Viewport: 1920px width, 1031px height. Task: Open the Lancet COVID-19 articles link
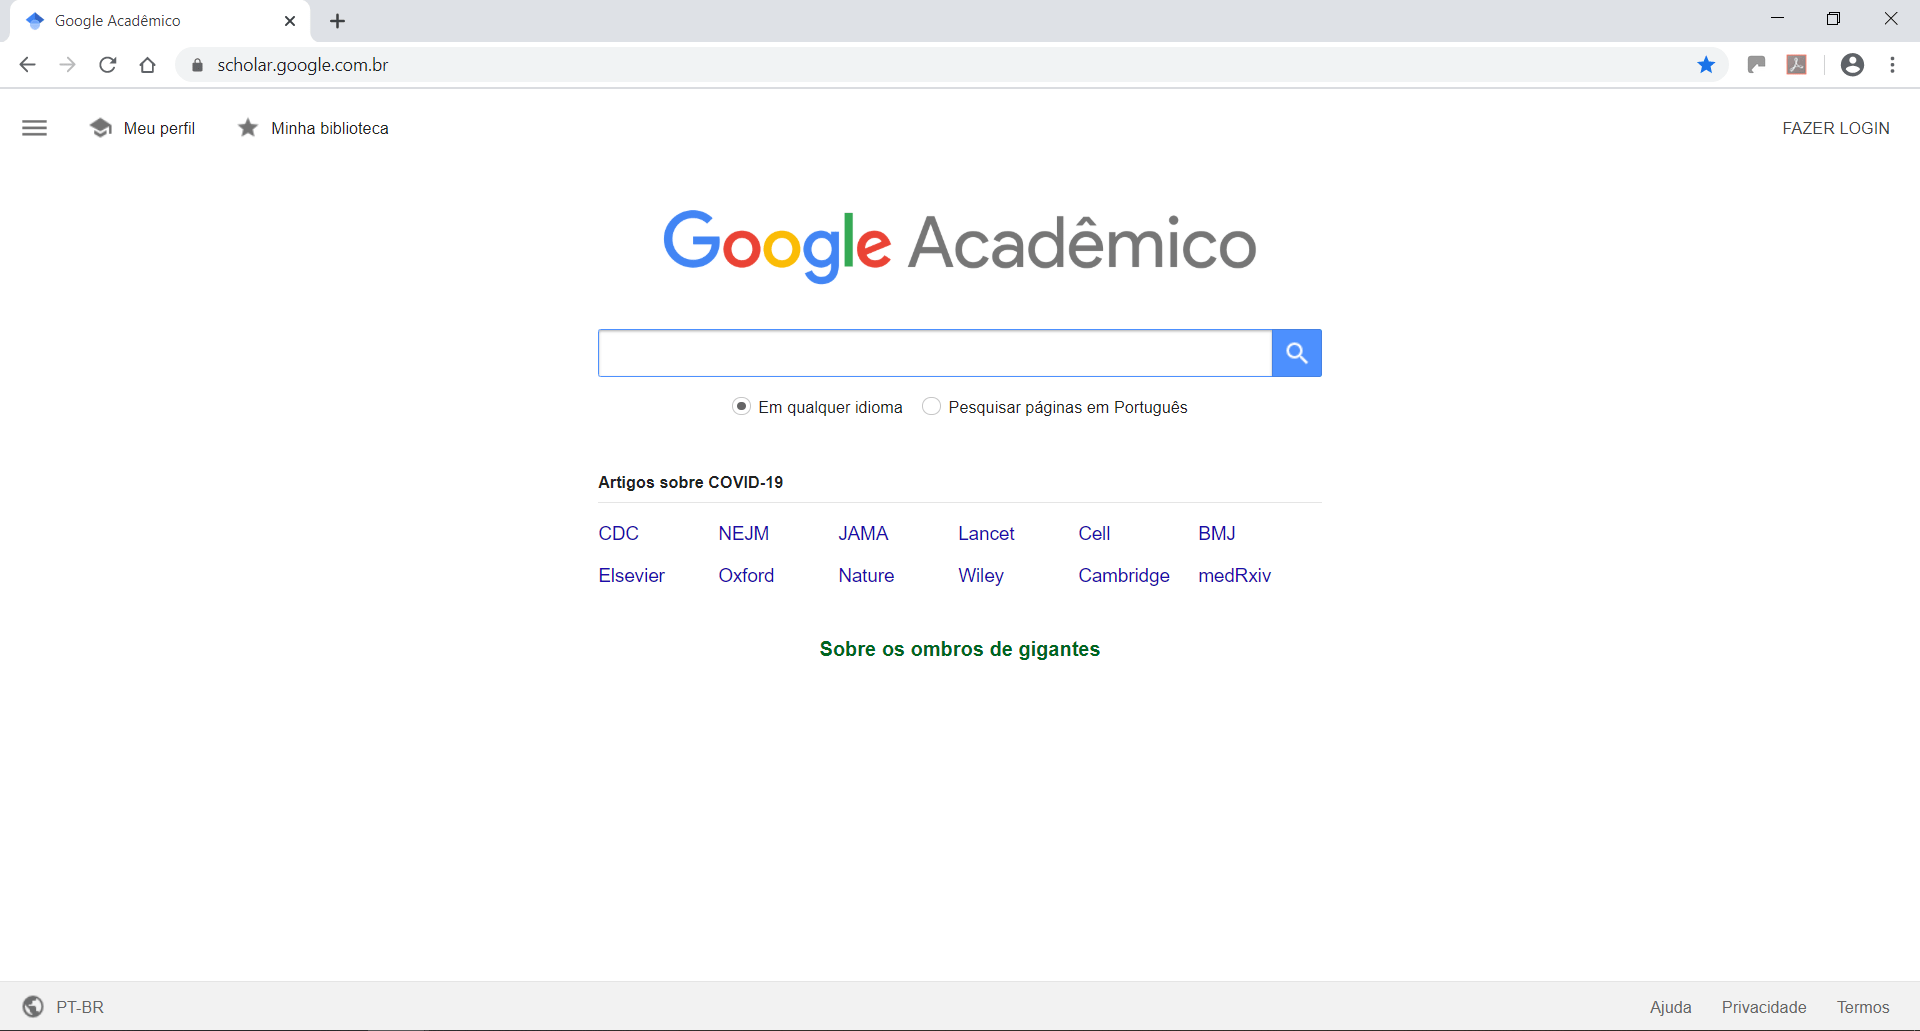tap(986, 533)
